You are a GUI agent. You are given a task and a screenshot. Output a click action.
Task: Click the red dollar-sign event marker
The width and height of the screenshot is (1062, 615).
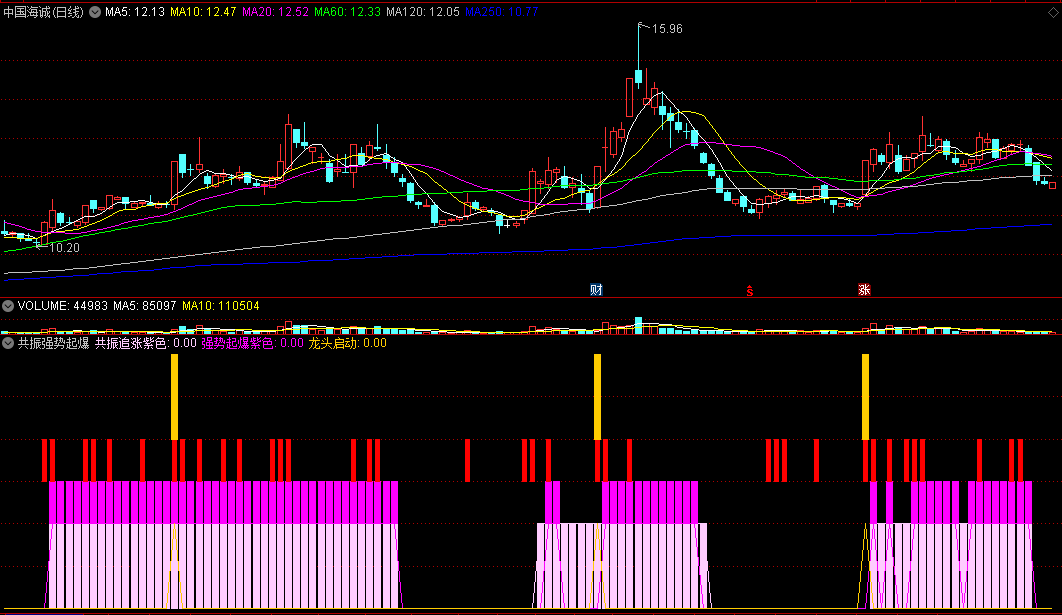coord(749,291)
